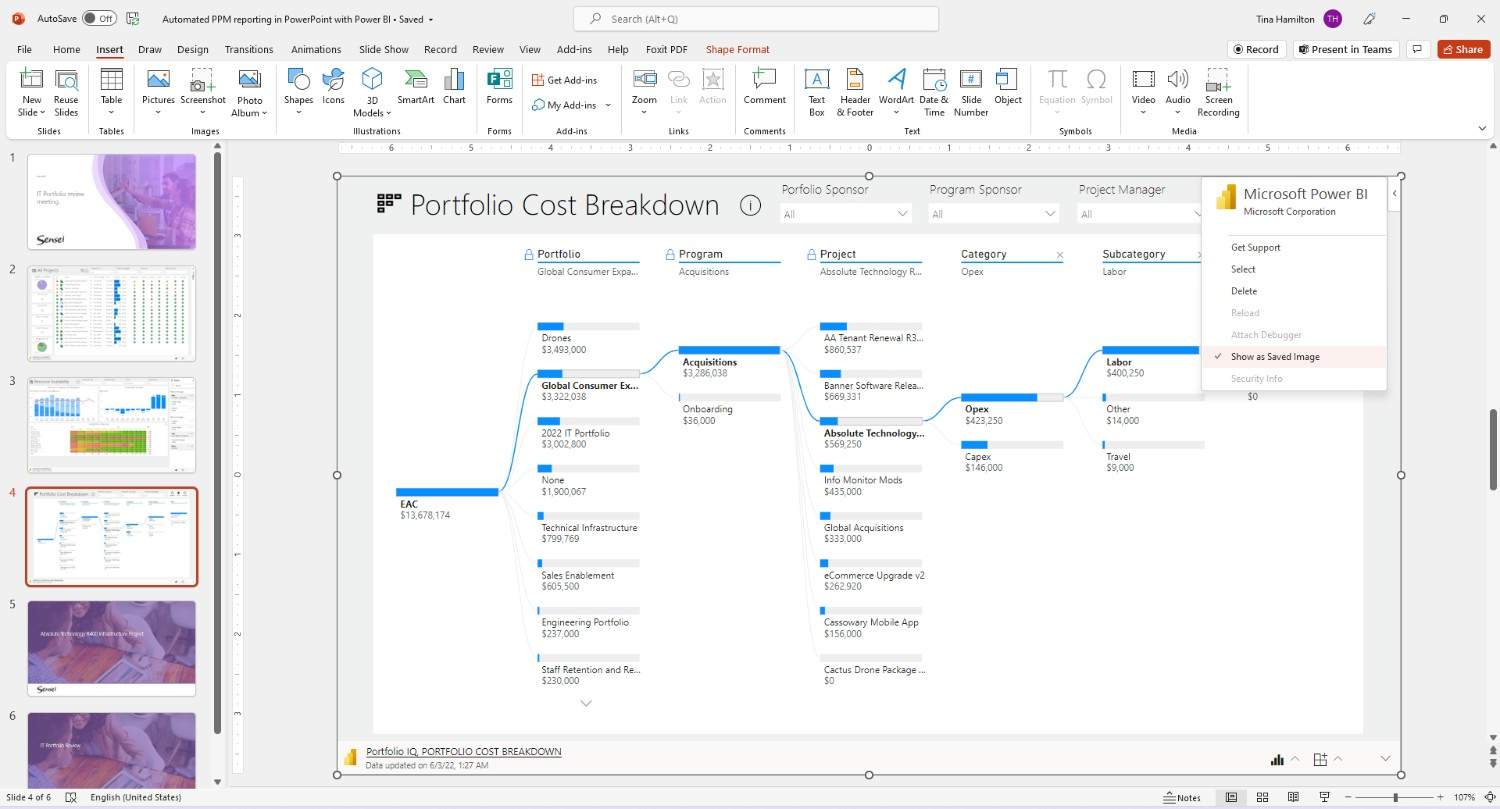The image size is (1500, 809).
Task: Open the Portfolio IQ, Portfolio Cost Breakdown link
Action: (x=463, y=751)
